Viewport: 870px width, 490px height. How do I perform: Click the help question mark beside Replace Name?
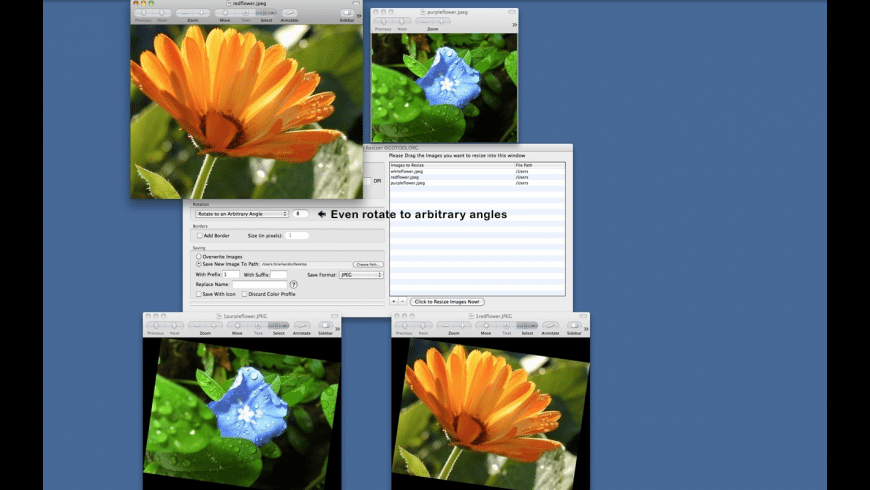point(293,285)
